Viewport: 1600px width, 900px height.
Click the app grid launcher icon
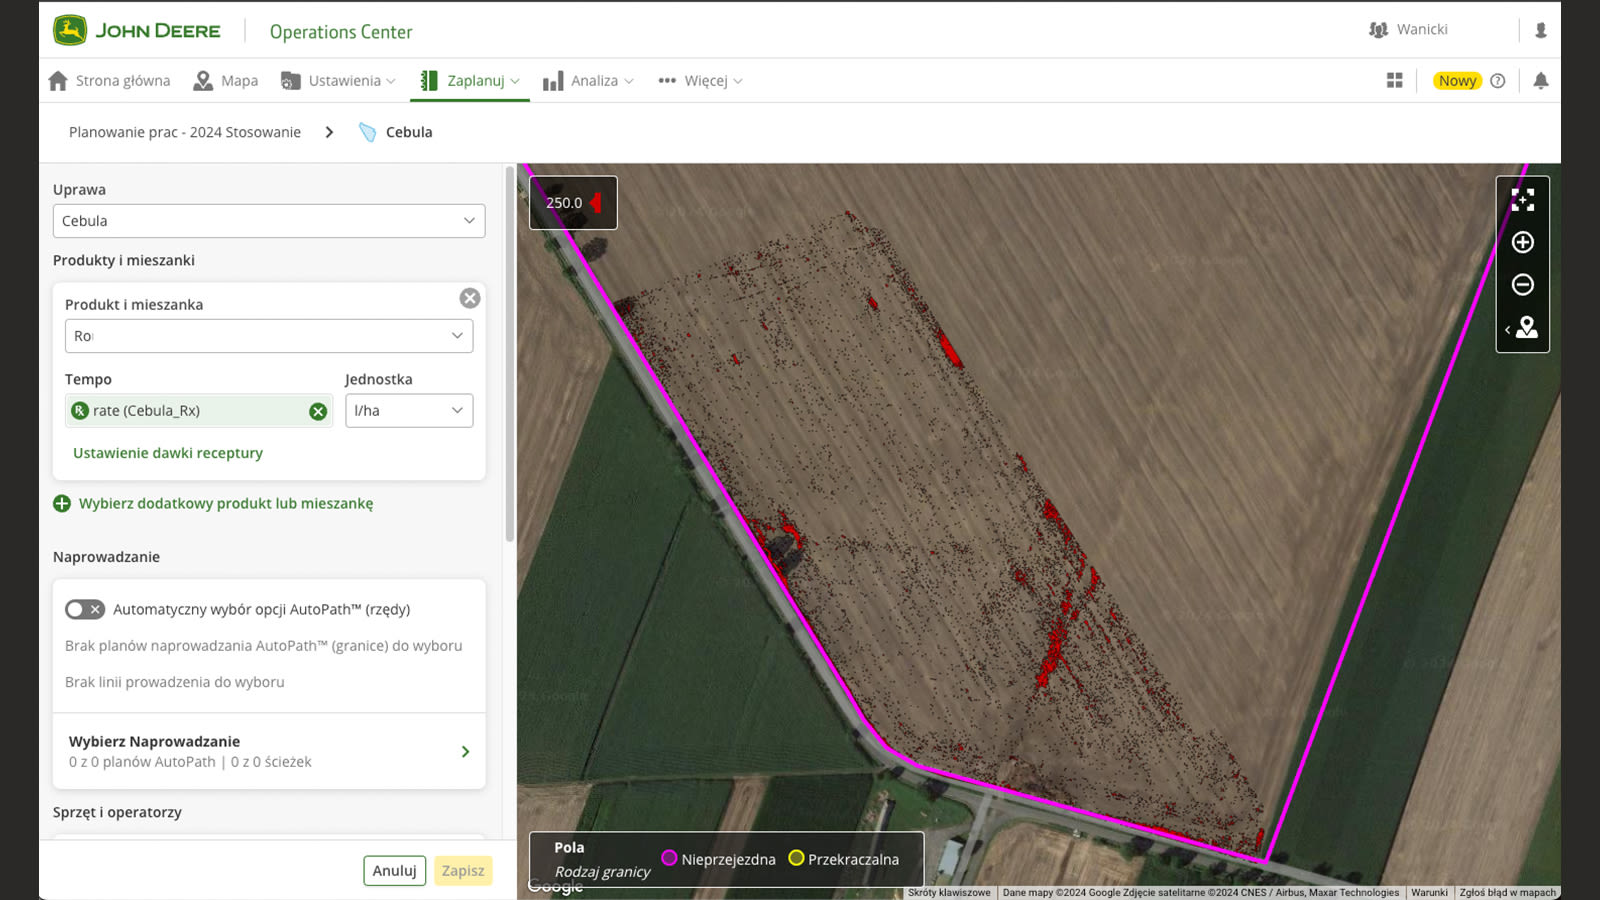1394,79
